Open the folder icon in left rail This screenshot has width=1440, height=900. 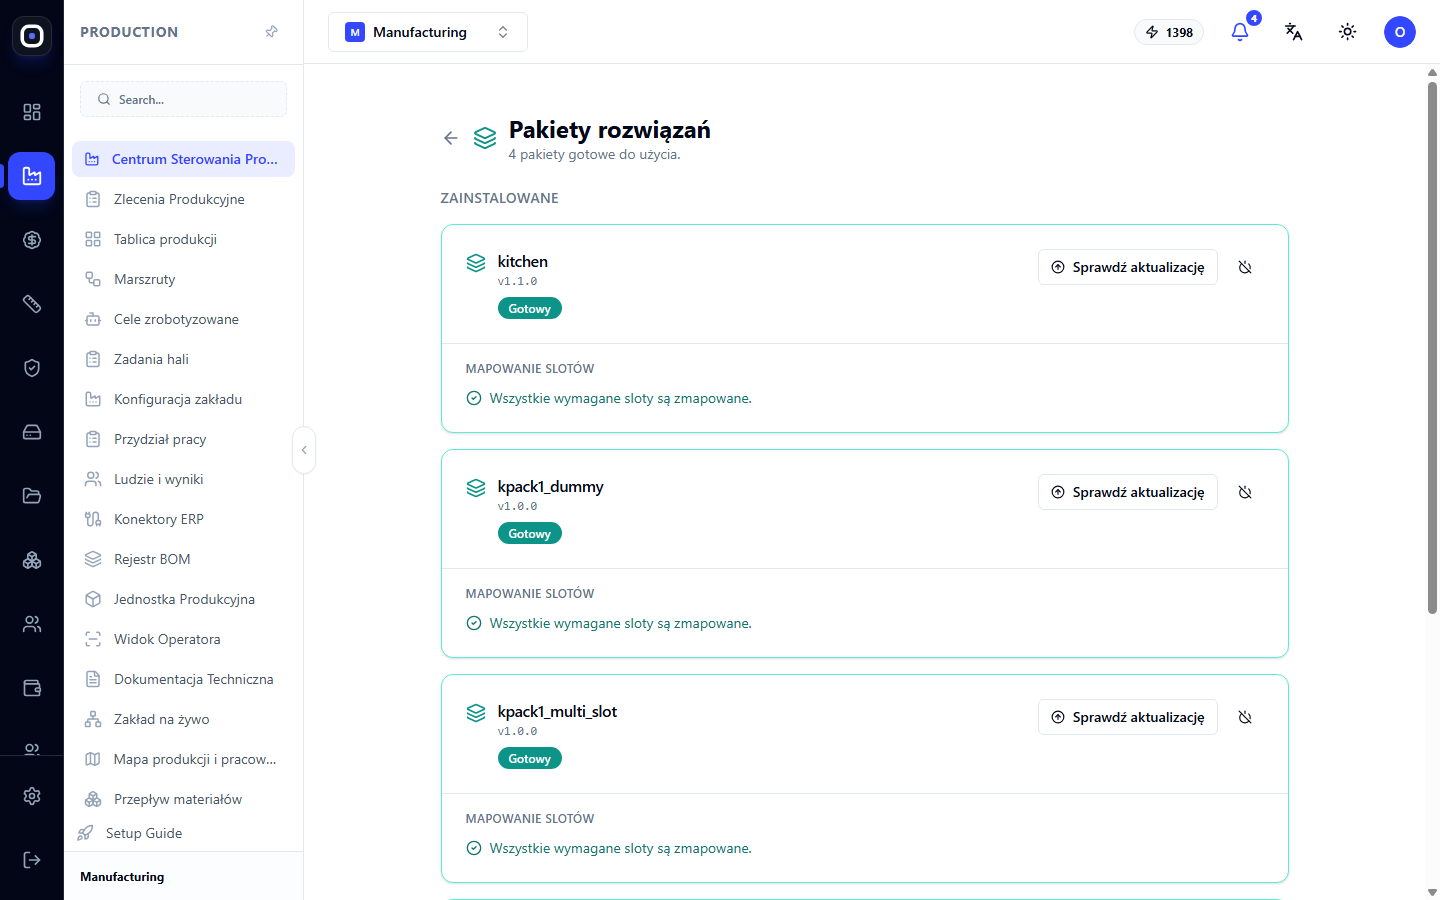tap(32, 496)
